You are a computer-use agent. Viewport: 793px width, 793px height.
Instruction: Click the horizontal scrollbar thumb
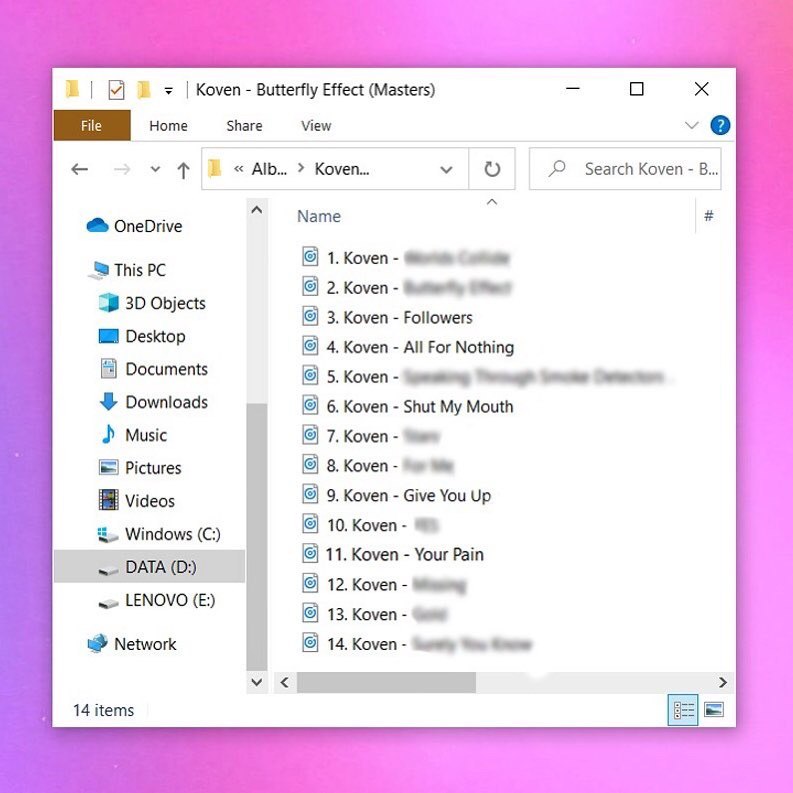(386, 682)
